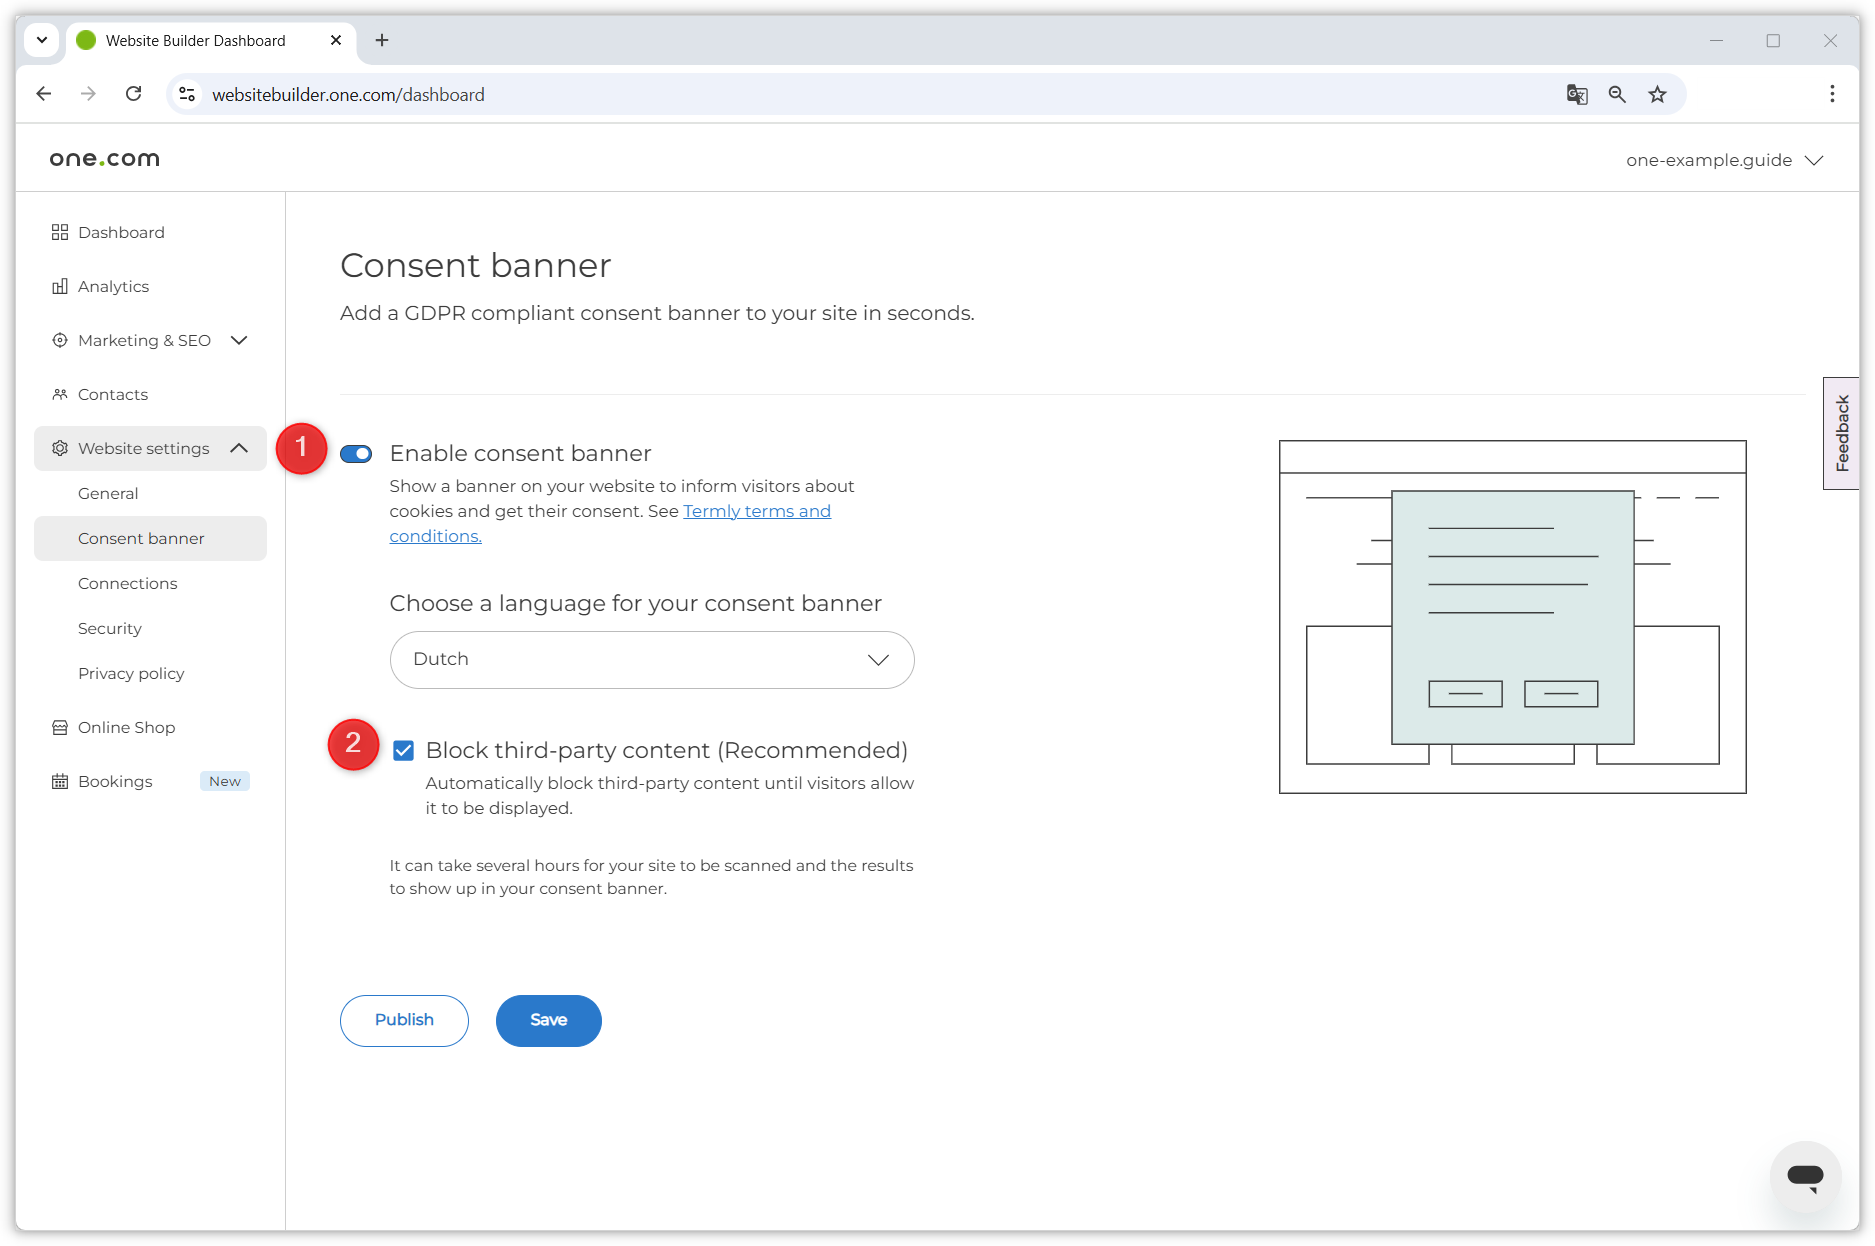Viewport: 1875px width, 1246px height.
Task: Switch to the Security settings page
Action: click(x=109, y=628)
